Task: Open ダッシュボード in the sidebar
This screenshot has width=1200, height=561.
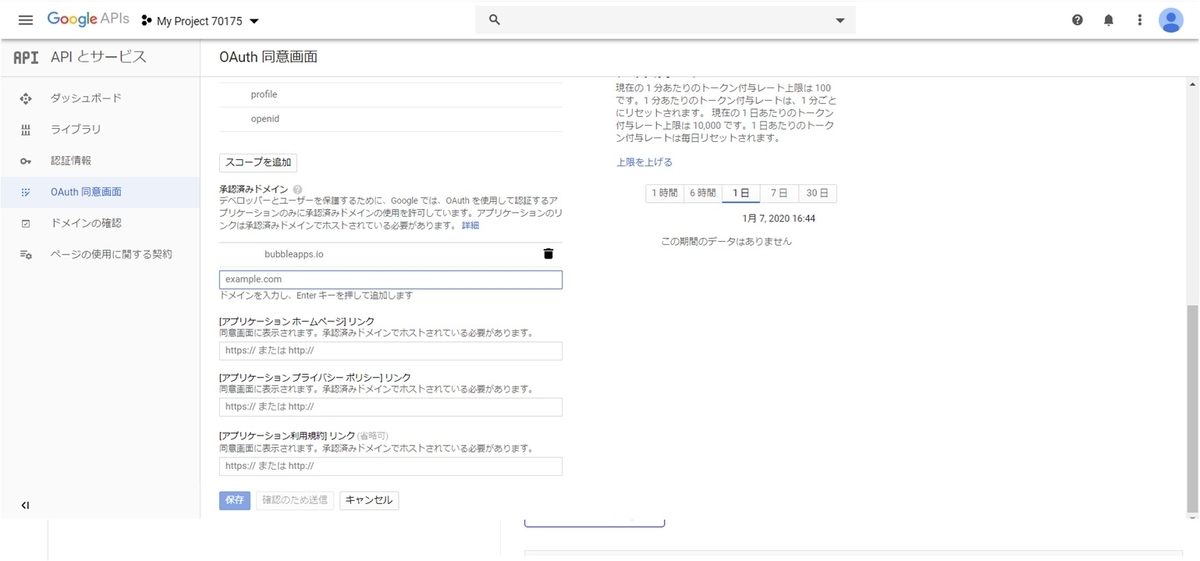Action: click(100, 98)
